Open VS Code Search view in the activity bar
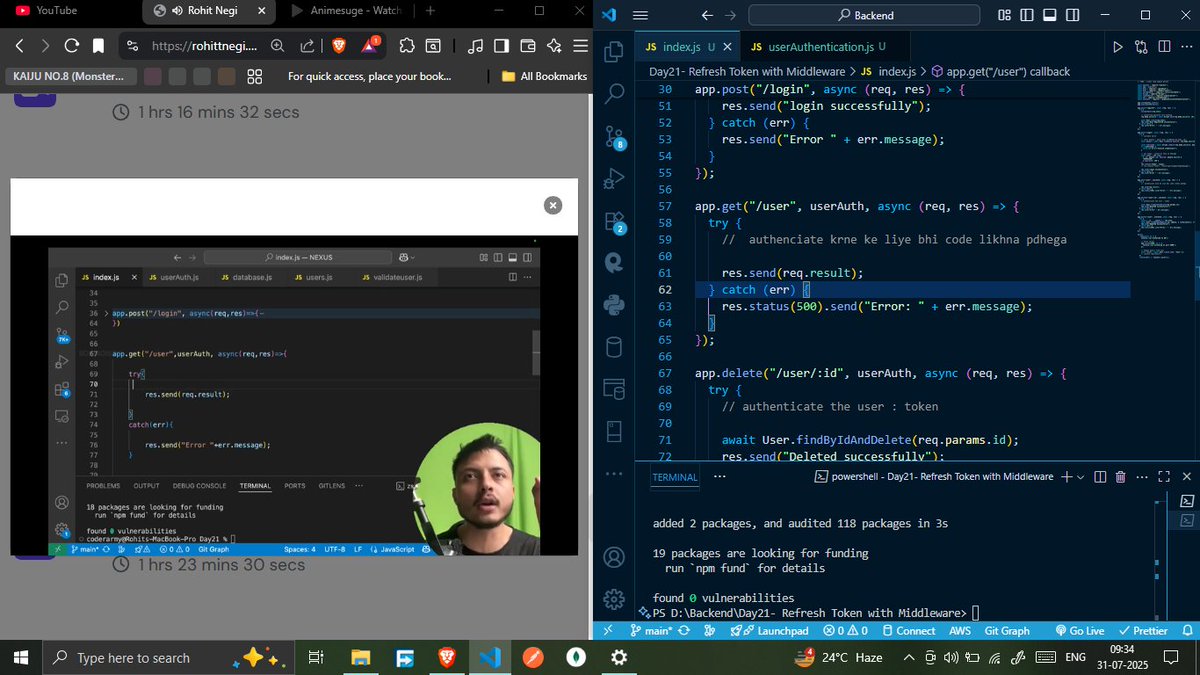 click(614, 93)
